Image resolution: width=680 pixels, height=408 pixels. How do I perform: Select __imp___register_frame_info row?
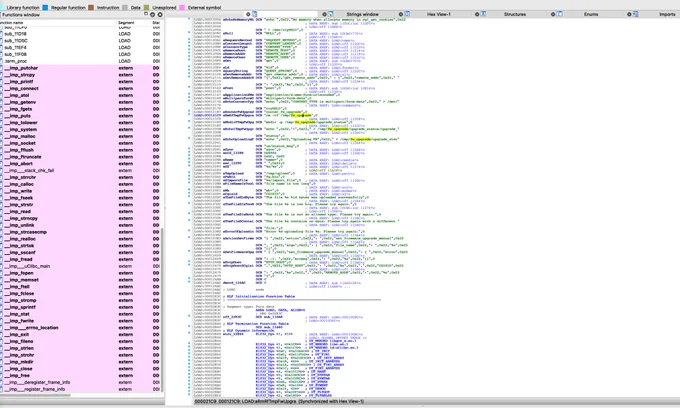pyautogui.click(x=80, y=389)
